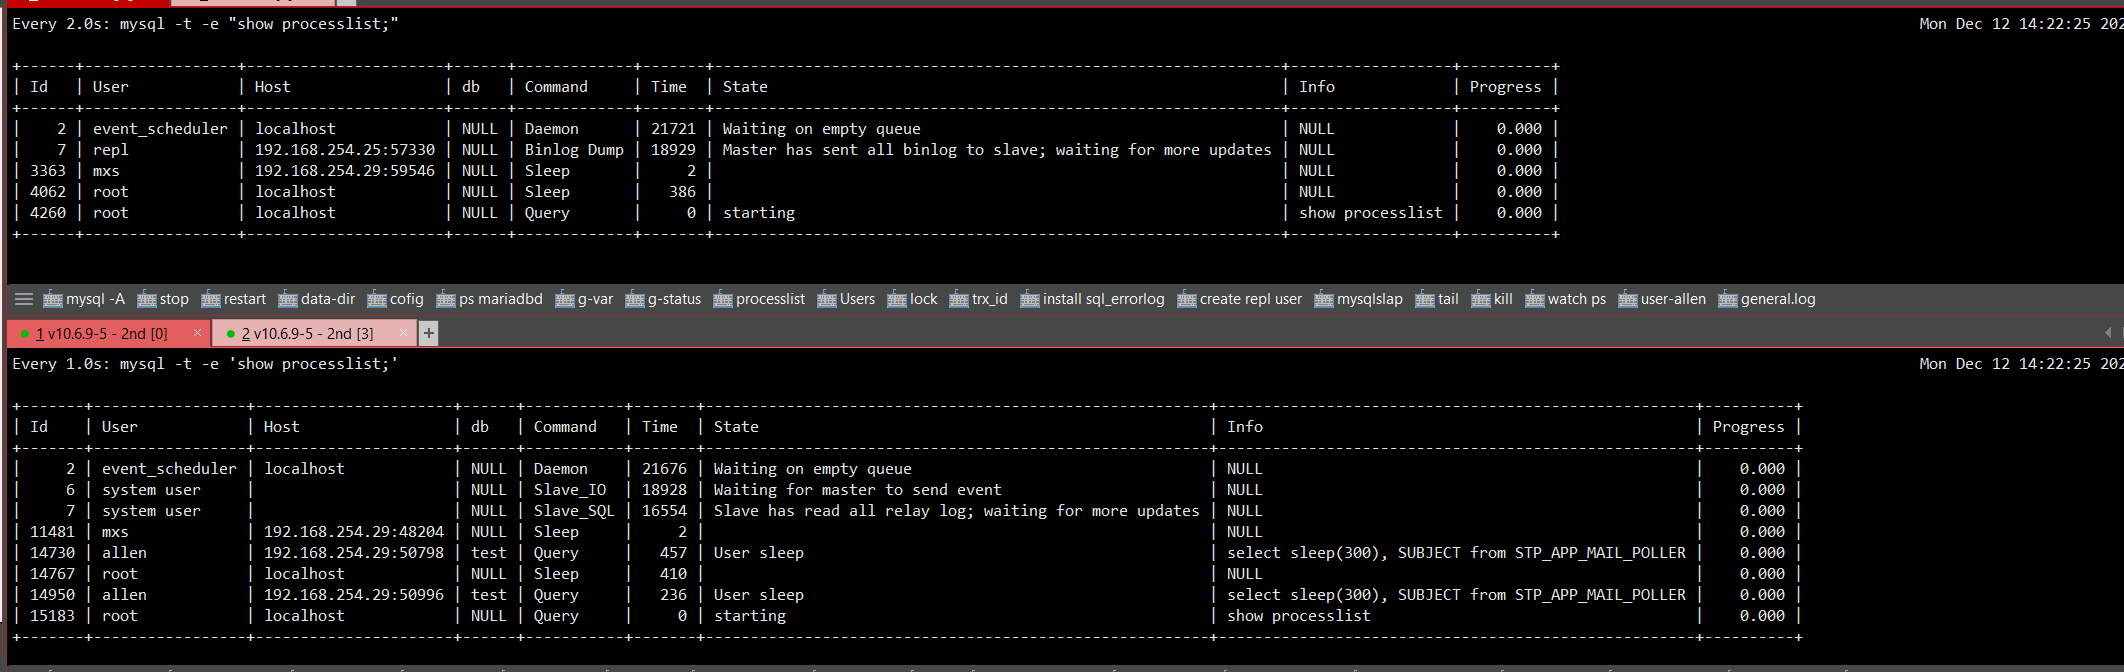Add a new session tab
The image size is (2124, 672).
tap(429, 334)
